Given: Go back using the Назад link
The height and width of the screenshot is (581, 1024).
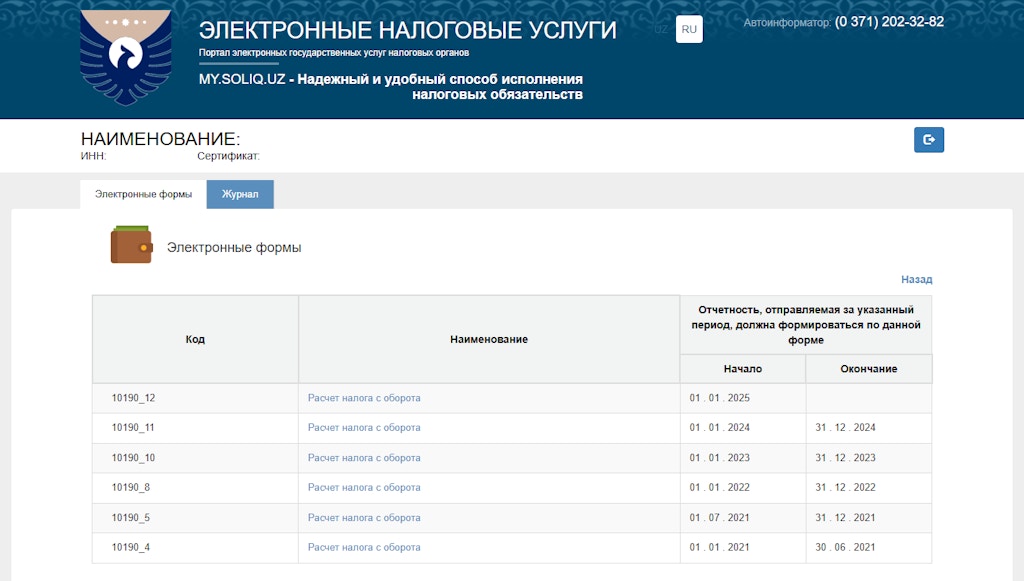Looking at the screenshot, I should coord(916,280).
